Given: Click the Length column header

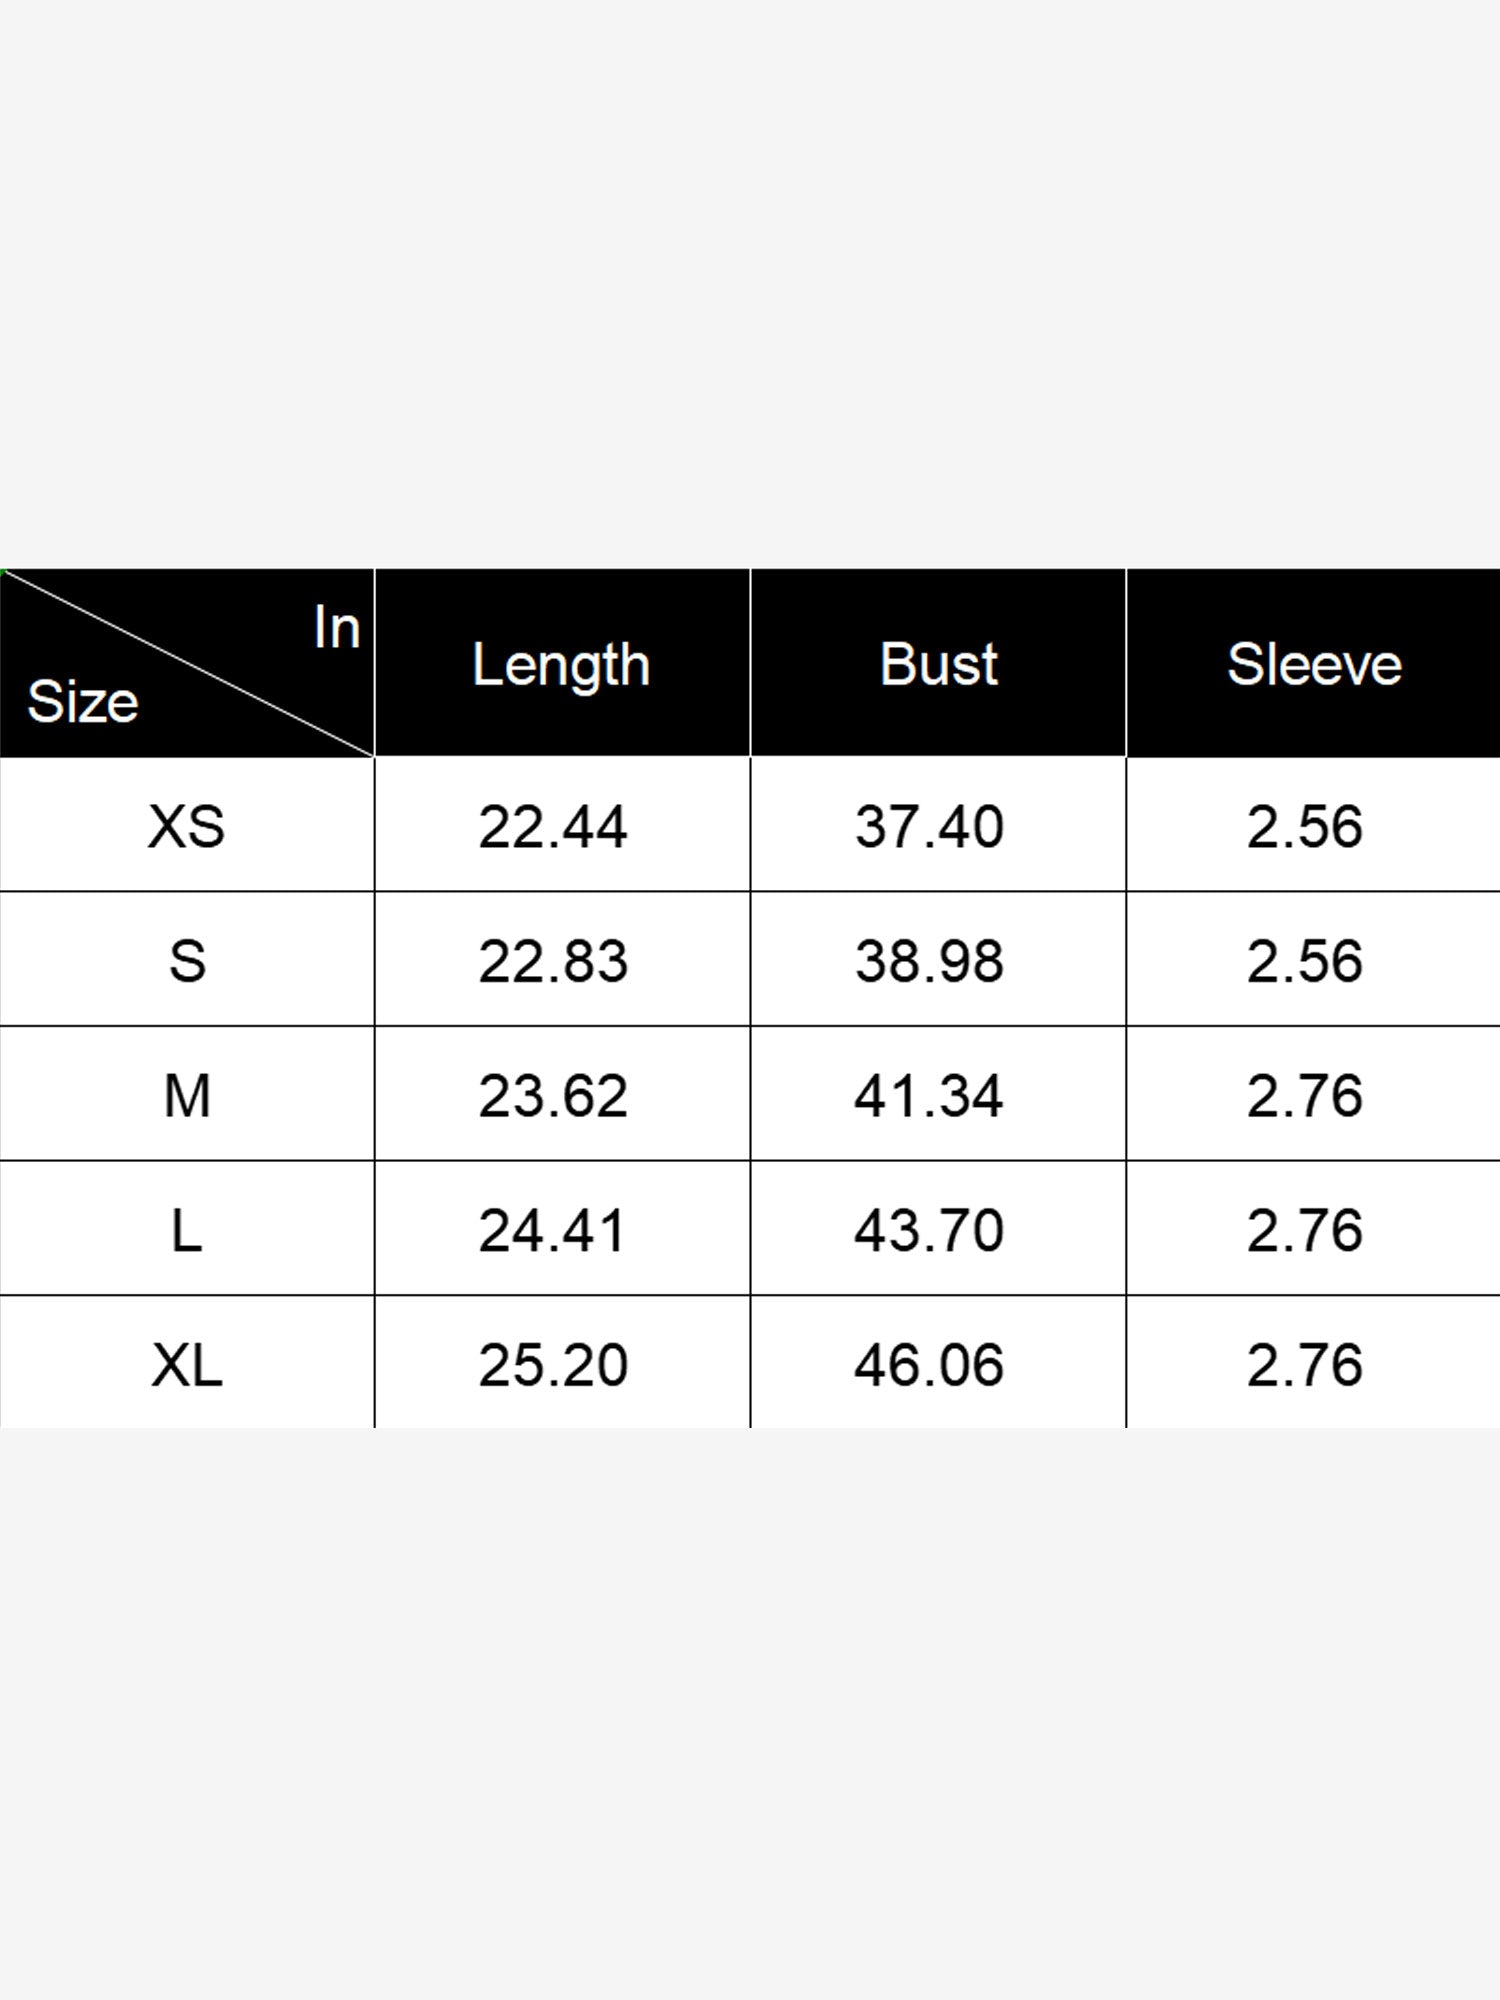Looking at the screenshot, I should point(561,666).
